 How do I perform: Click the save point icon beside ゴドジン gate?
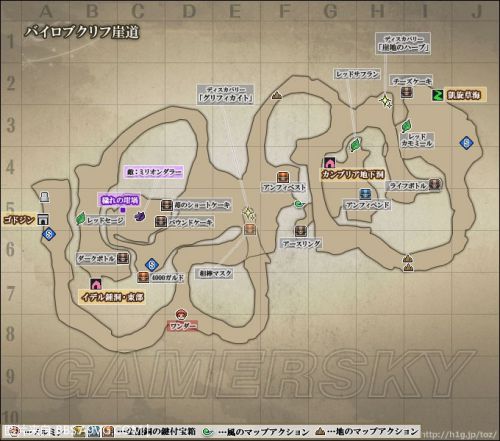(49, 234)
